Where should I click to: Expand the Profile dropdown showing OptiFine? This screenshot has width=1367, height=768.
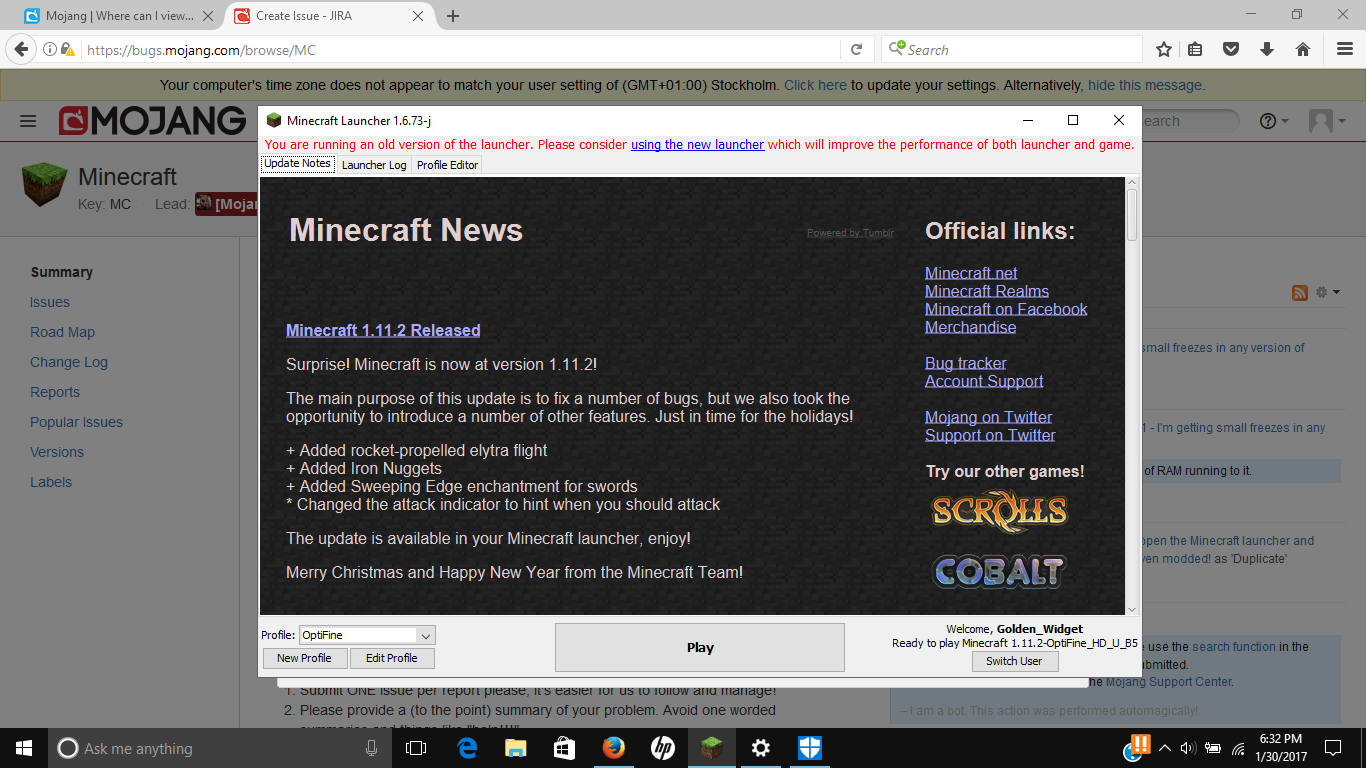point(425,635)
